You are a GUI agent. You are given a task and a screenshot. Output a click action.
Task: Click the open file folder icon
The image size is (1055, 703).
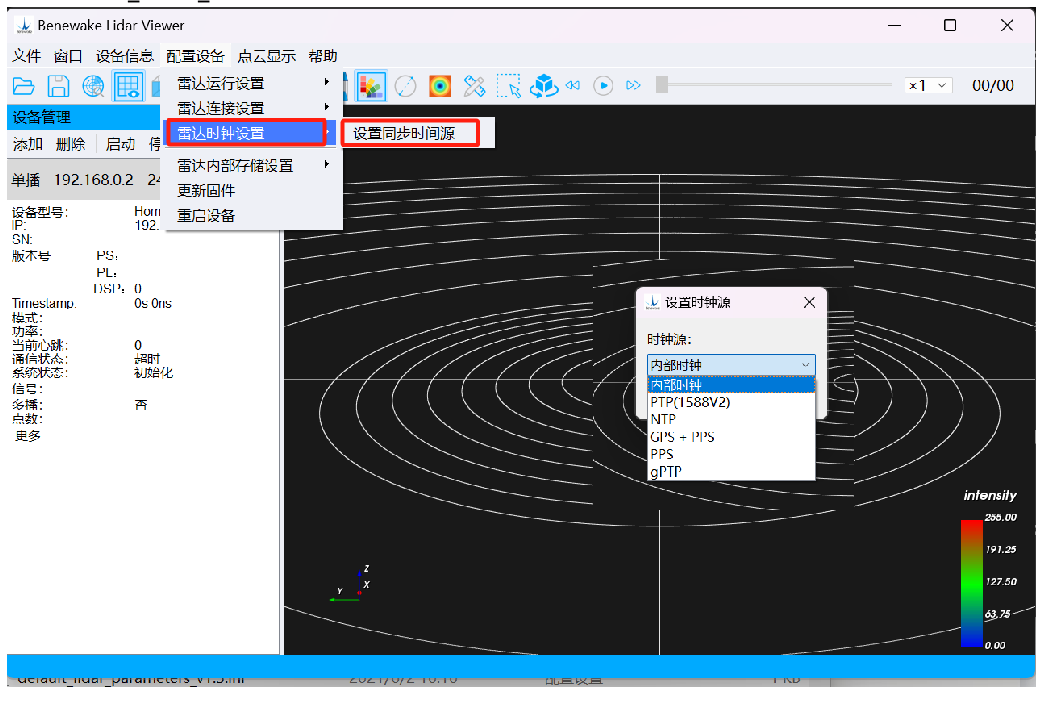24,86
